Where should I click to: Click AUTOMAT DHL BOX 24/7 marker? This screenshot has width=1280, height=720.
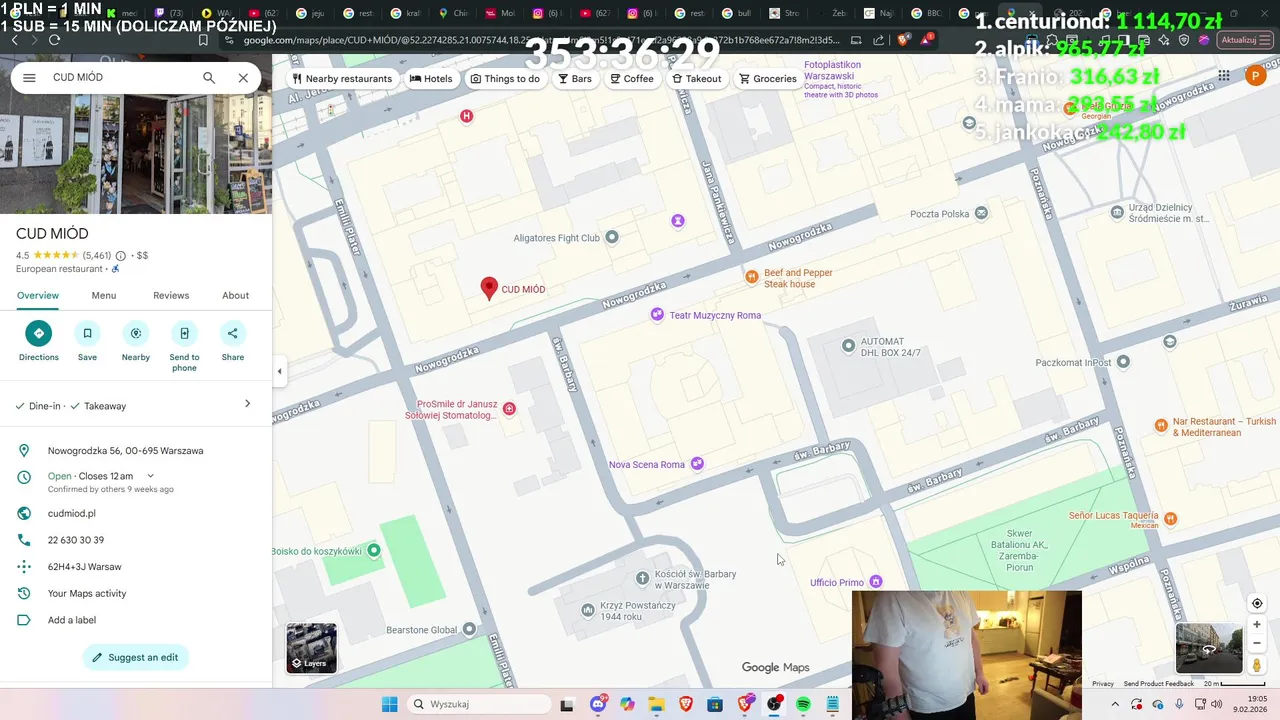click(848, 346)
